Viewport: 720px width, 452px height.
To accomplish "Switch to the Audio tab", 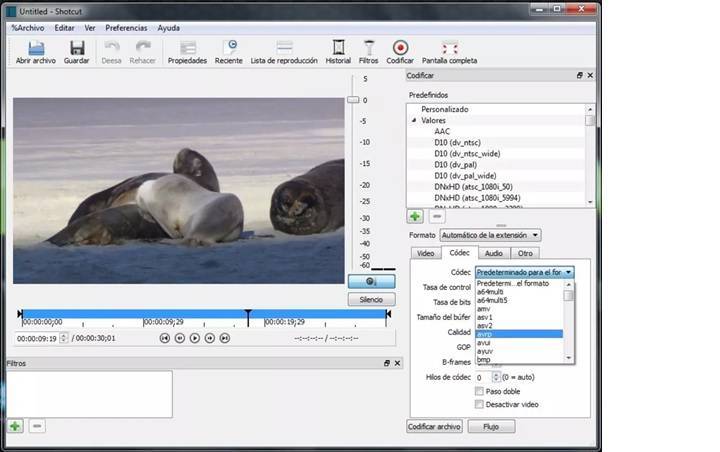I will (x=494, y=253).
